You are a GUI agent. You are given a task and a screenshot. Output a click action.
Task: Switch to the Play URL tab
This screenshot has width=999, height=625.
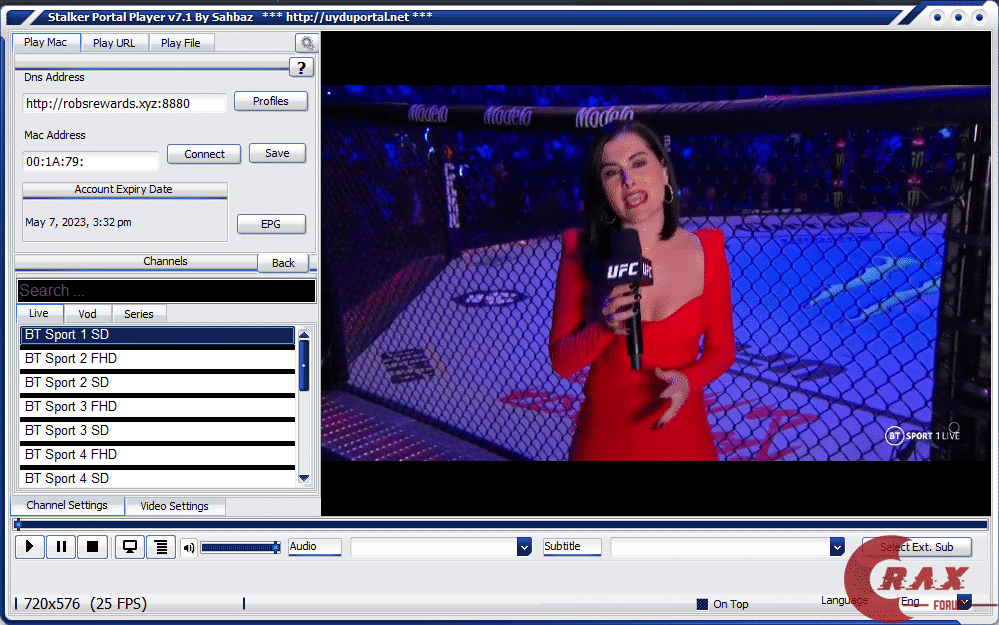114,43
